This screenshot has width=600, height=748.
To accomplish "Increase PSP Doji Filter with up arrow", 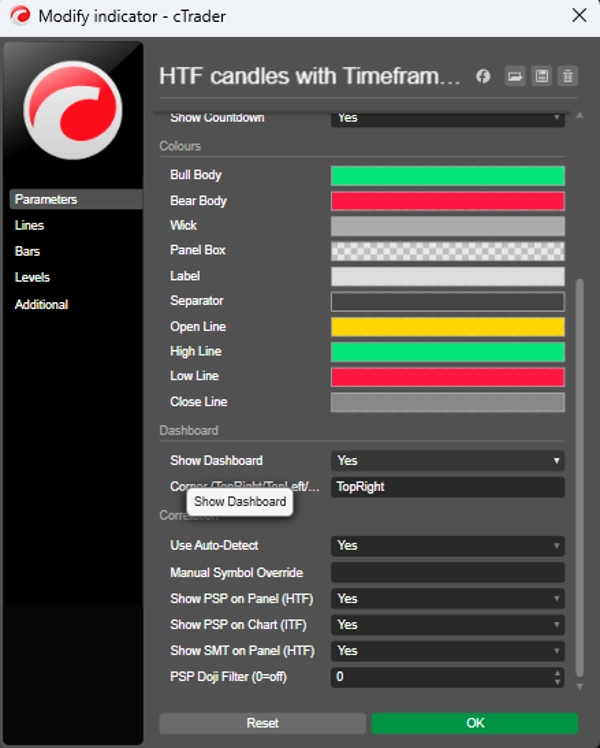I will [x=558, y=673].
